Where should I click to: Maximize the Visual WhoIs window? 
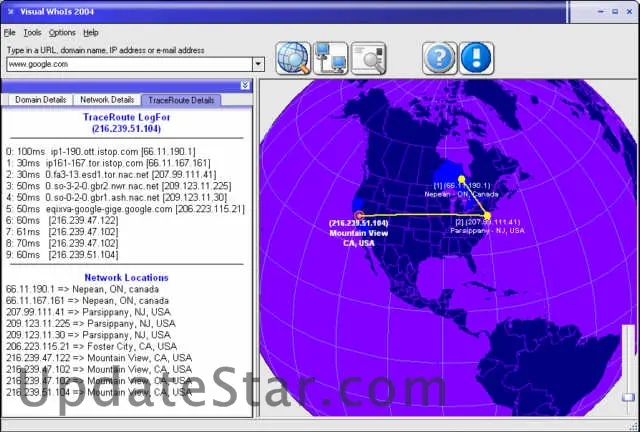pyautogui.click(x=615, y=12)
